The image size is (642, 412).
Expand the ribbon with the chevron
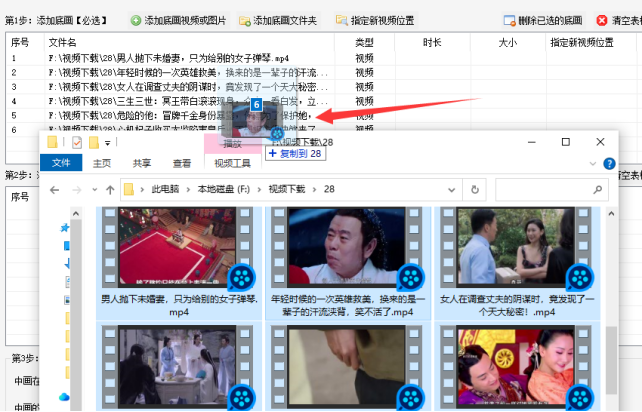click(x=592, y=163)
